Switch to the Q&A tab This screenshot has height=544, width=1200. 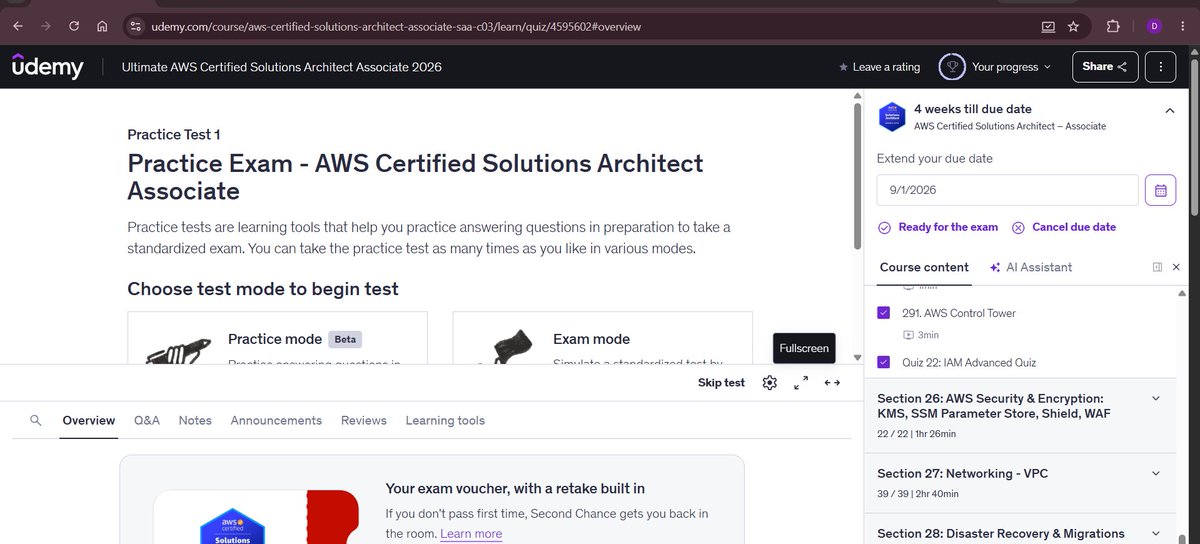(147, 420)
